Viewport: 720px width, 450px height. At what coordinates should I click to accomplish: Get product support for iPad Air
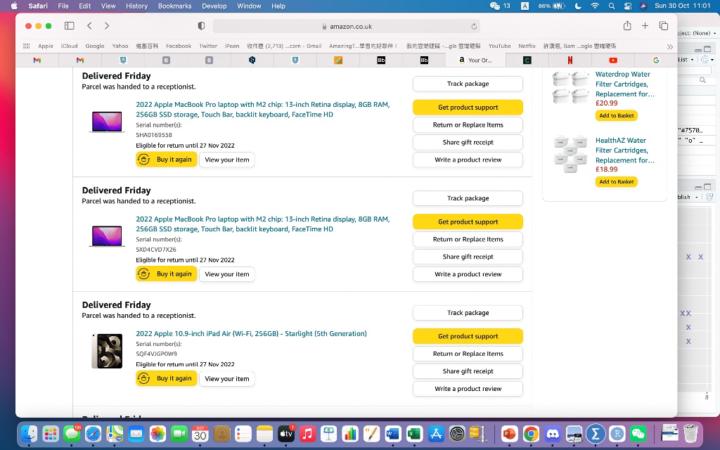coord(467,336)
